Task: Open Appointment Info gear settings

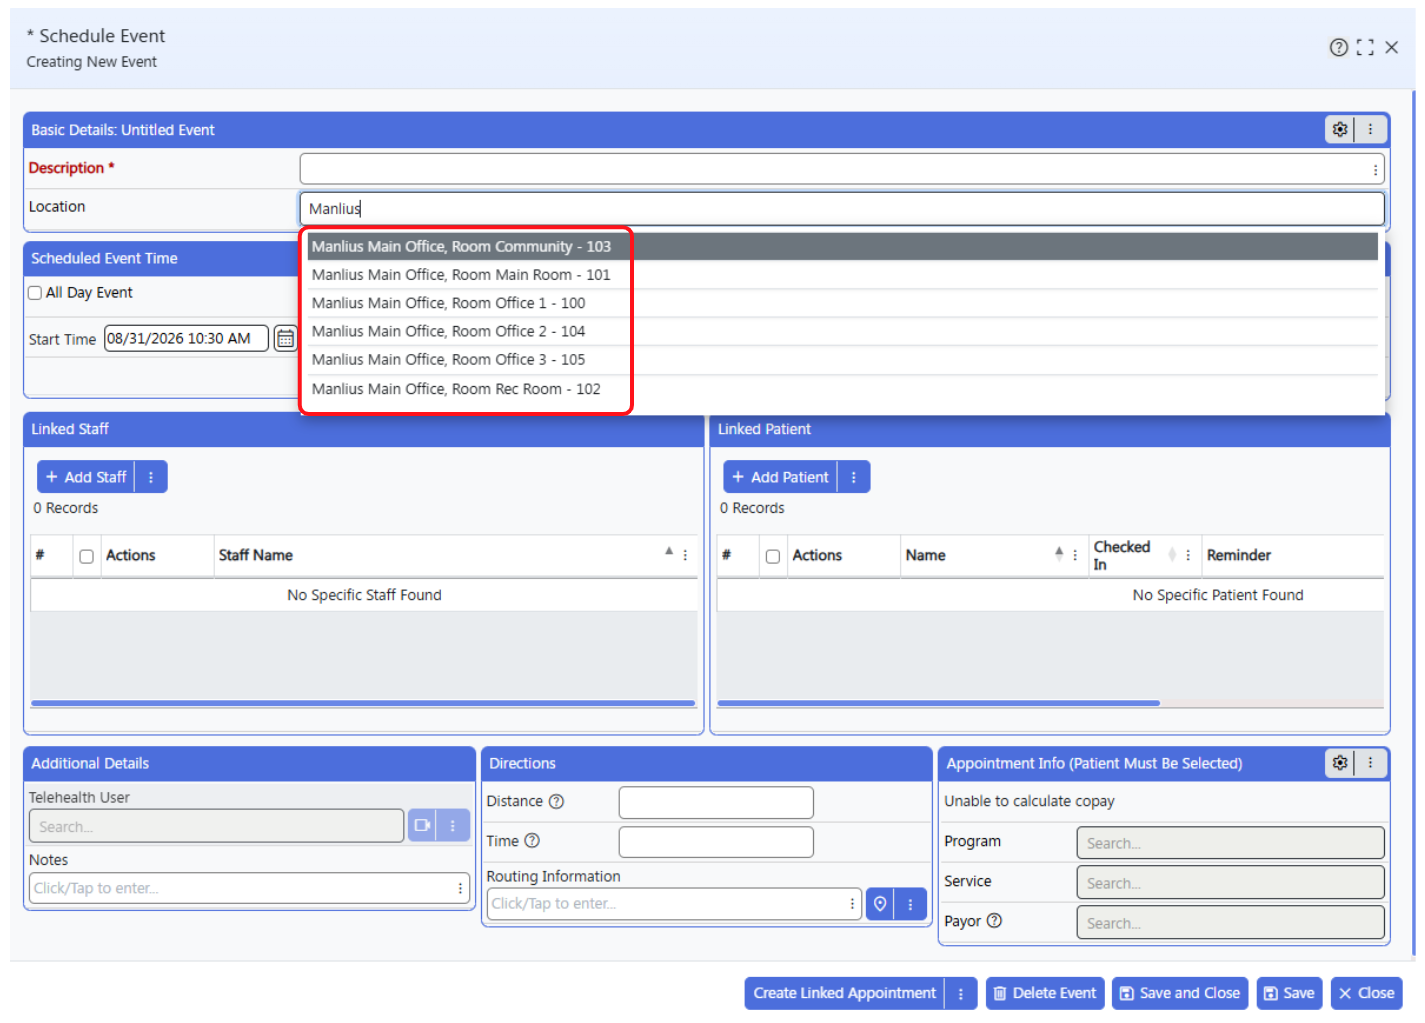Action: (1340, 763)
